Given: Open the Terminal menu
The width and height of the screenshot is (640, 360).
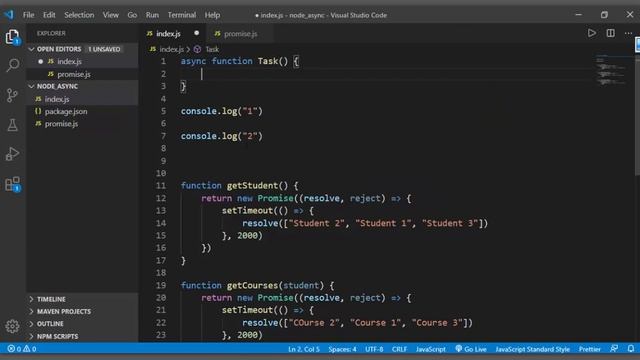Looking at the screenshot, I should point(182,15).
